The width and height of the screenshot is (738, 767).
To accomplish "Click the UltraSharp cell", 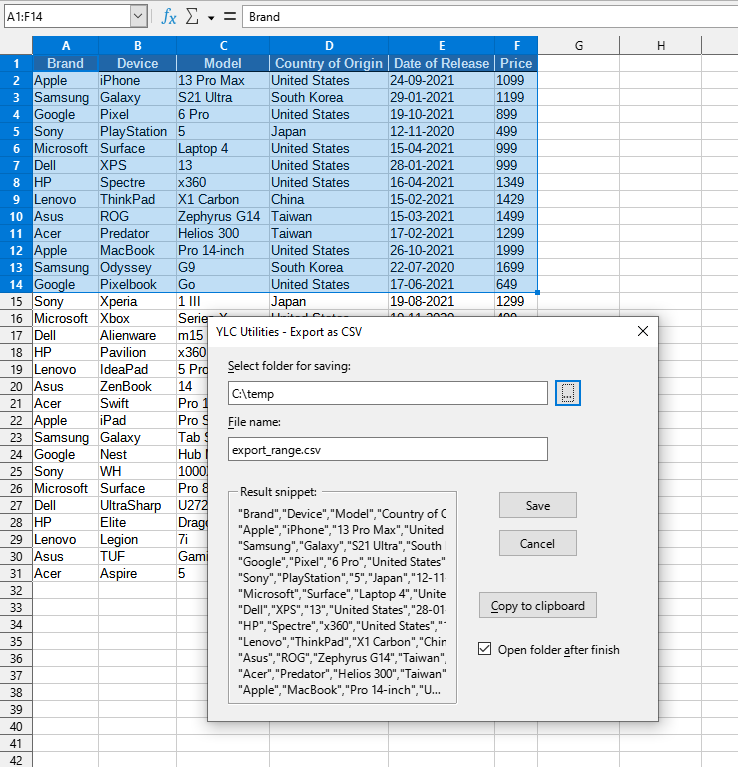I will 137,505.
